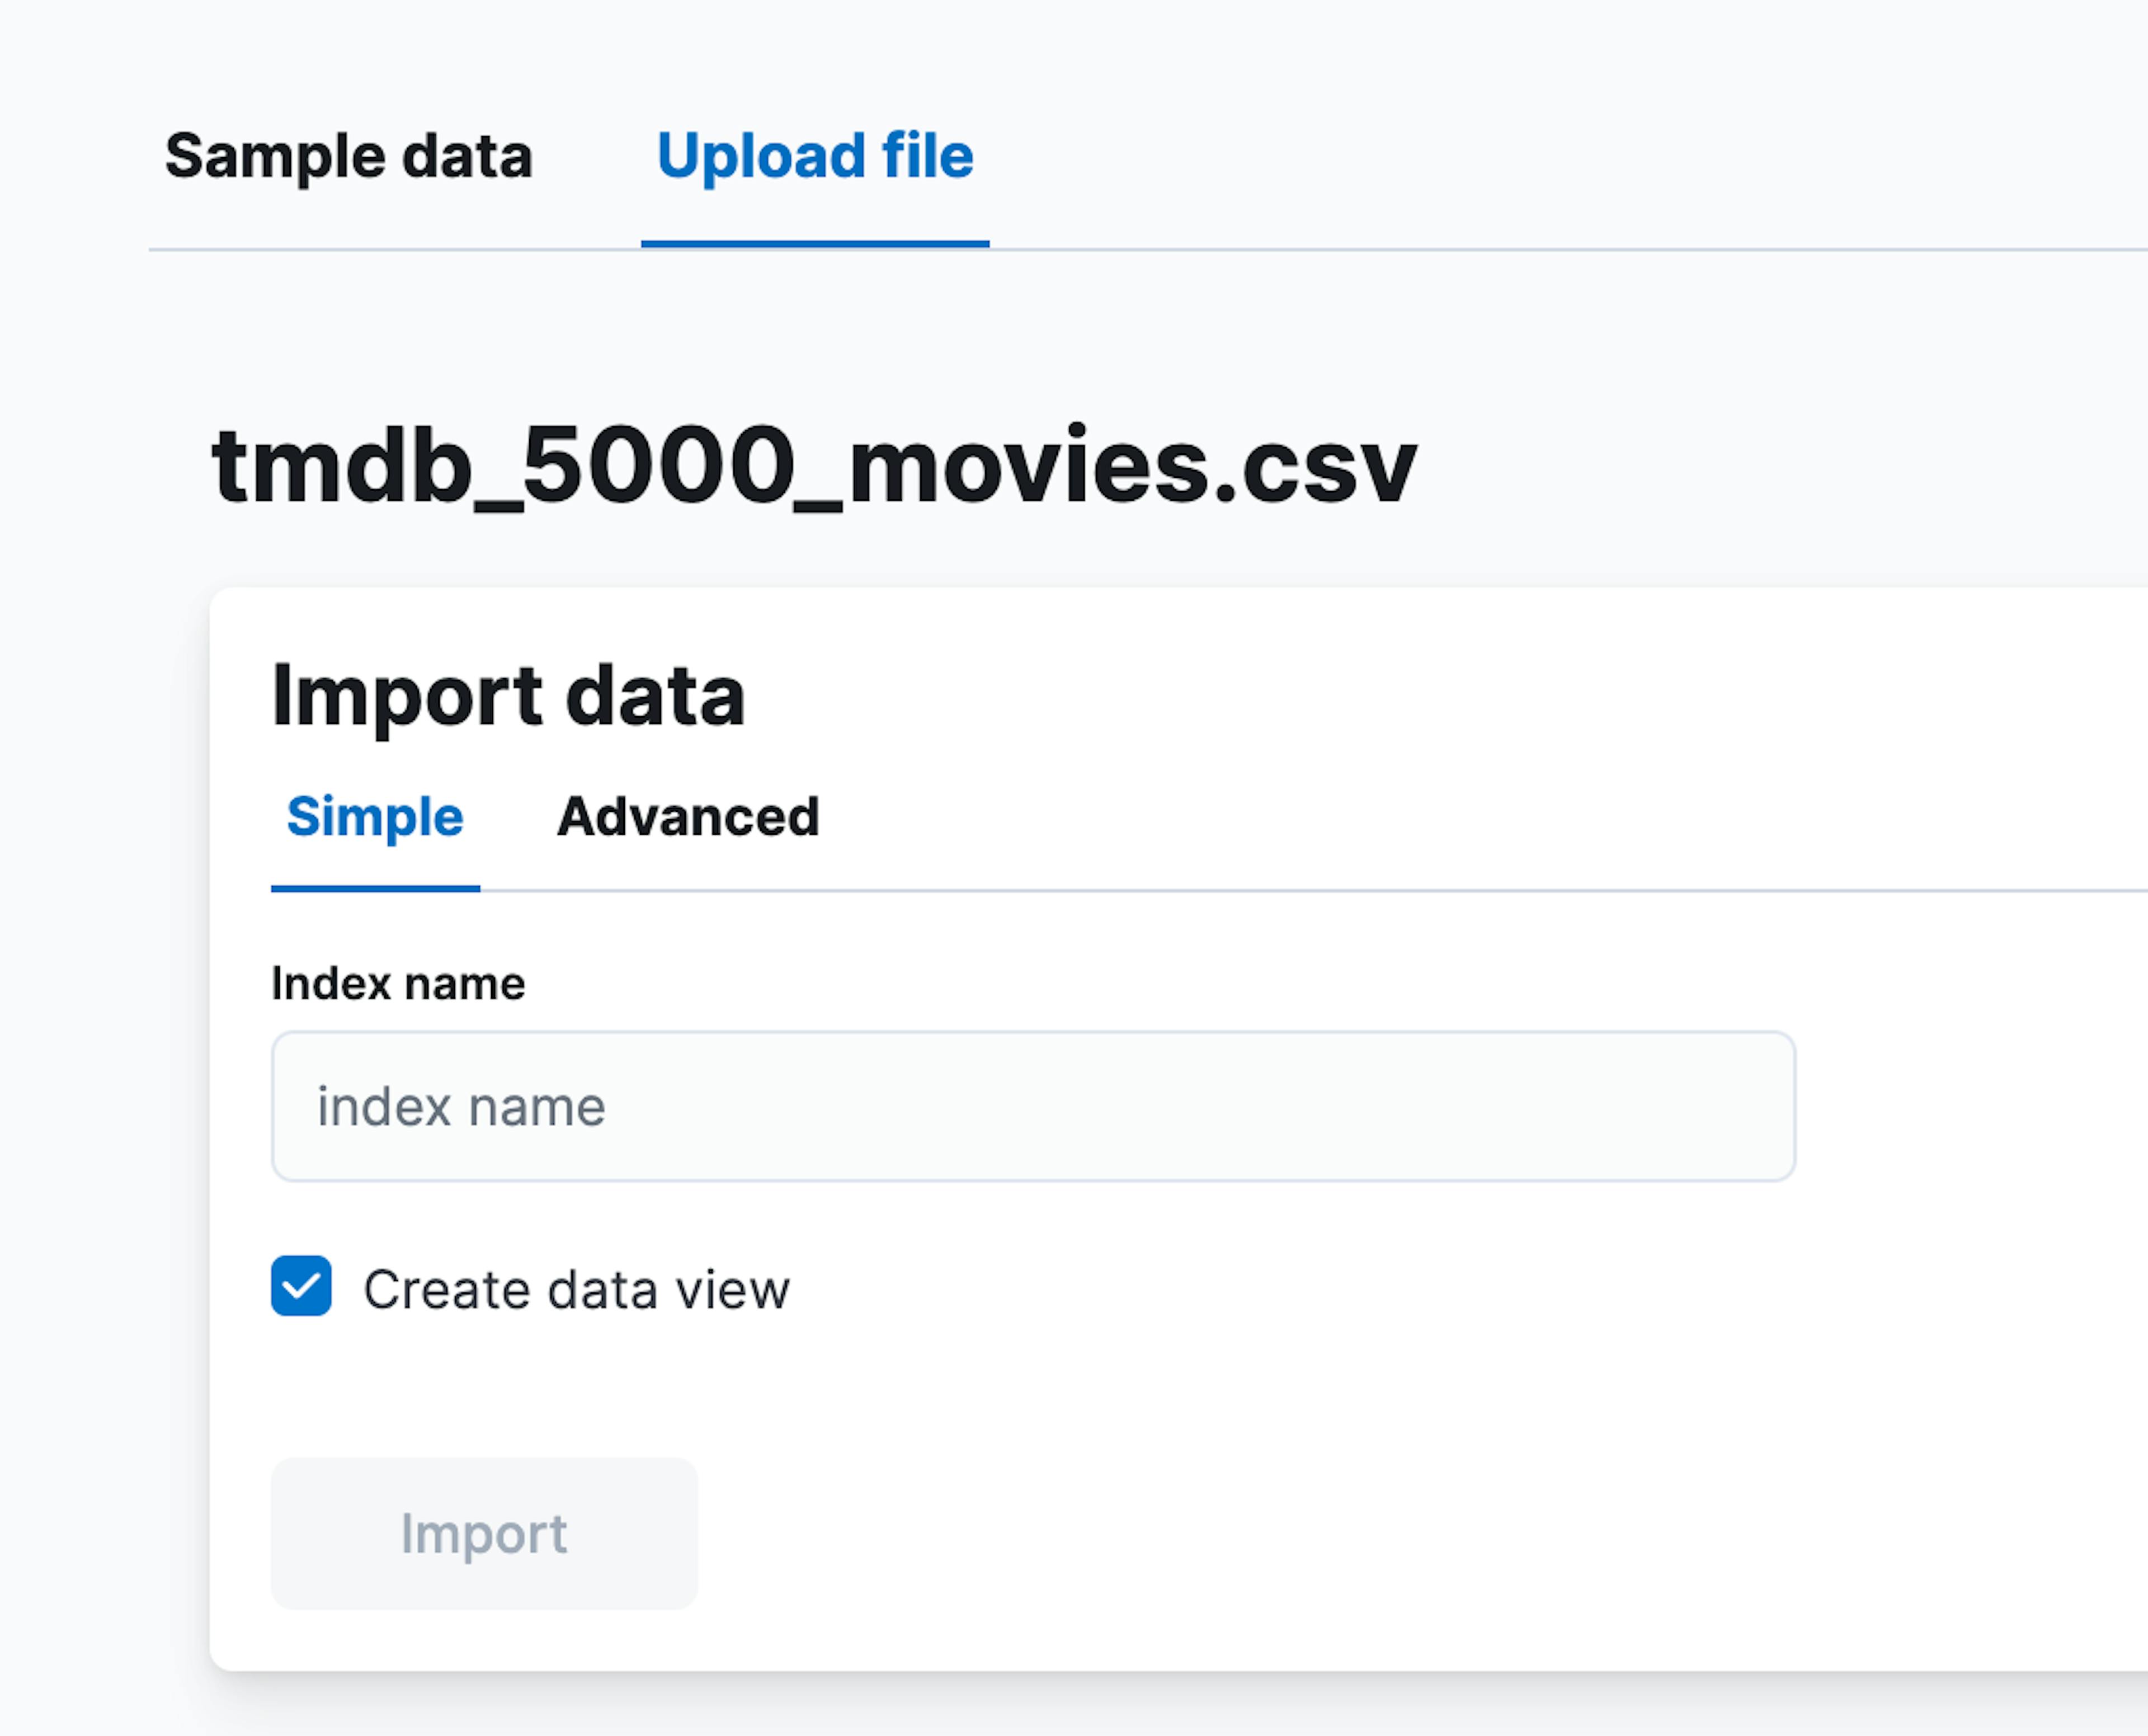Click into the Index name input field

(1033, 1107)
